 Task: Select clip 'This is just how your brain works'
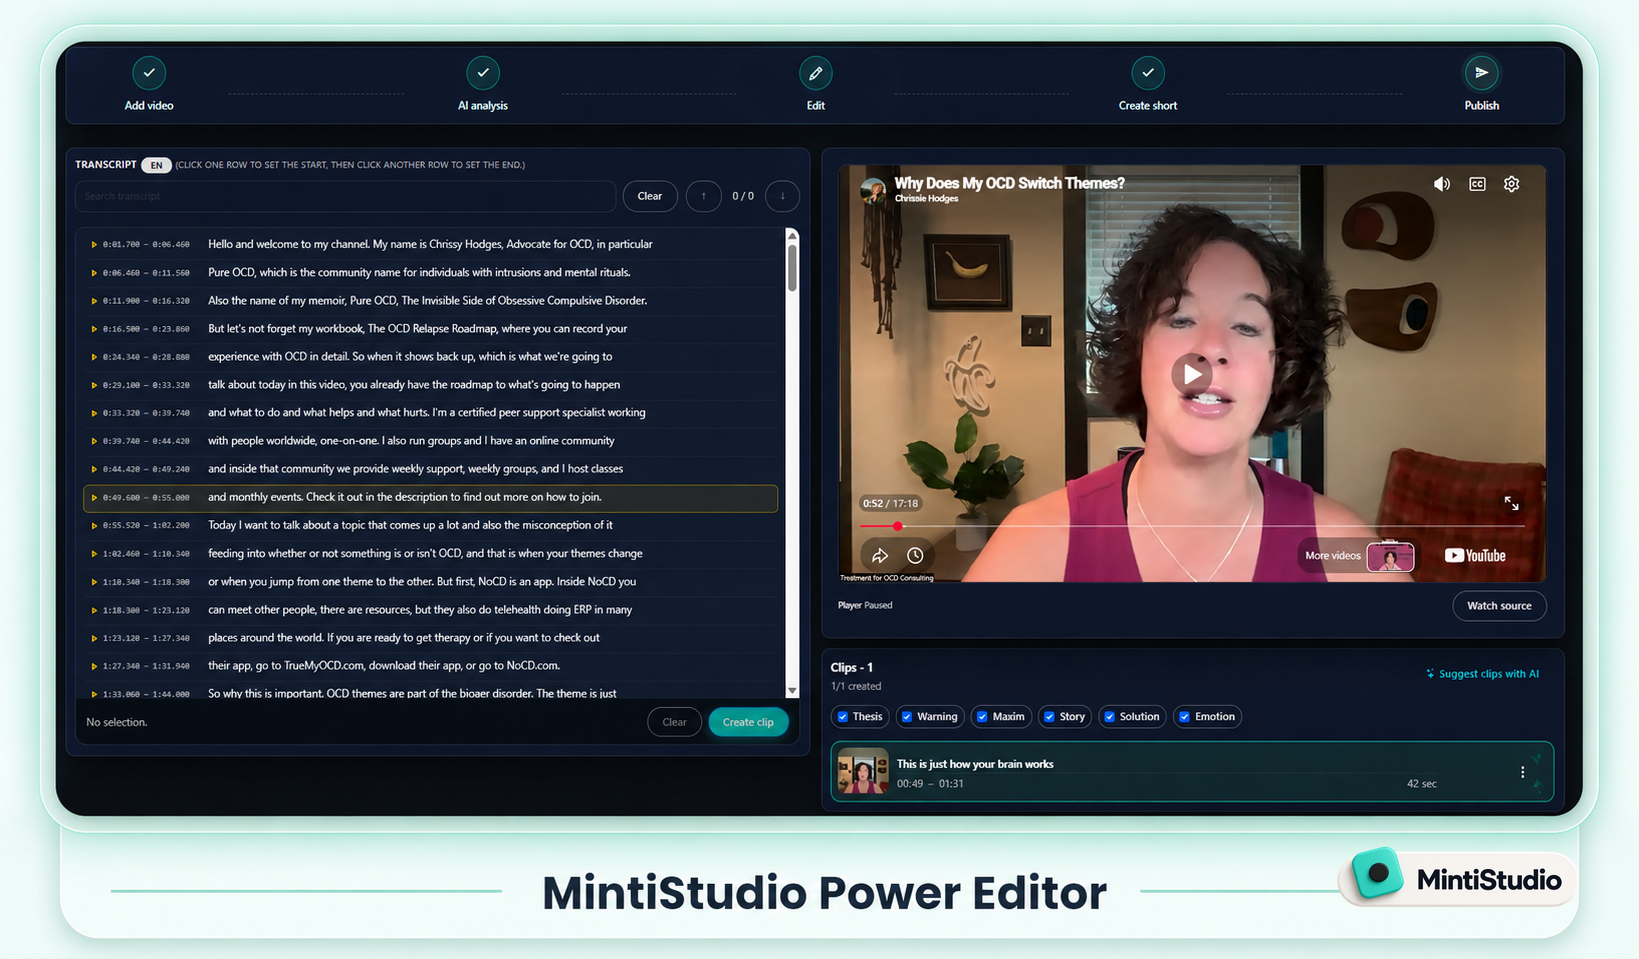[1192, 772]
